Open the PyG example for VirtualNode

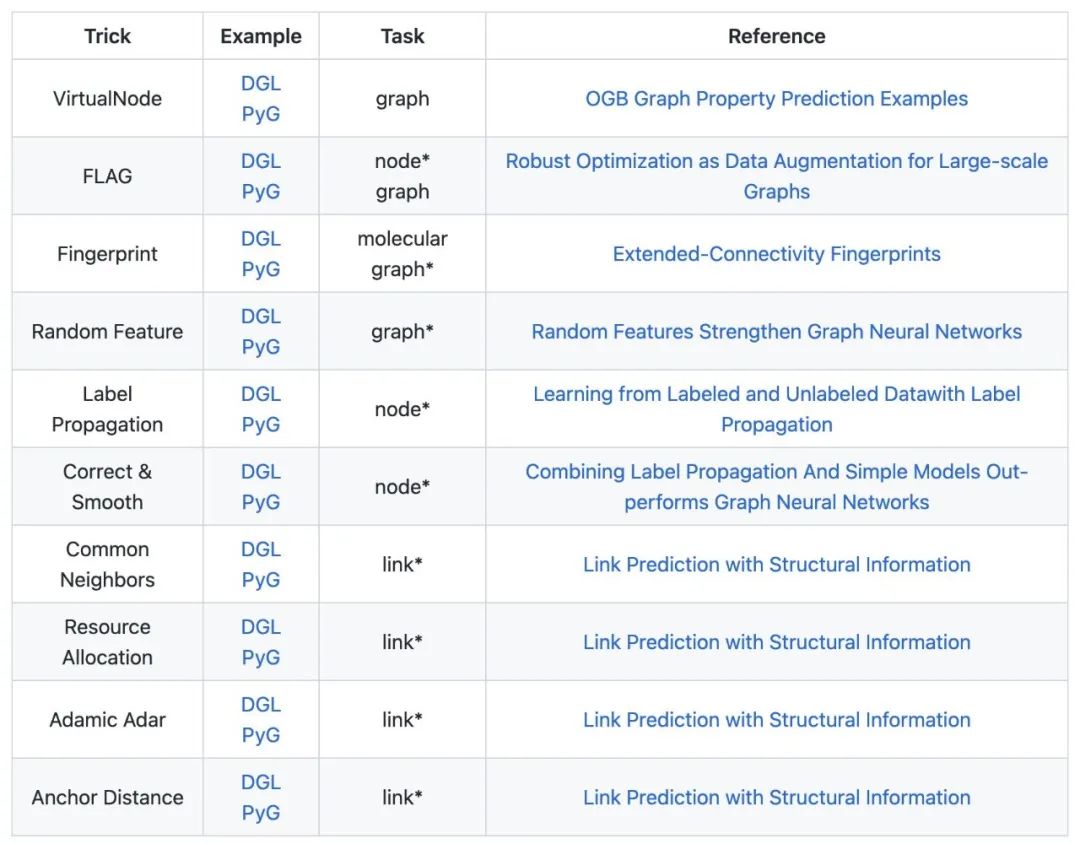click(260, 114)
